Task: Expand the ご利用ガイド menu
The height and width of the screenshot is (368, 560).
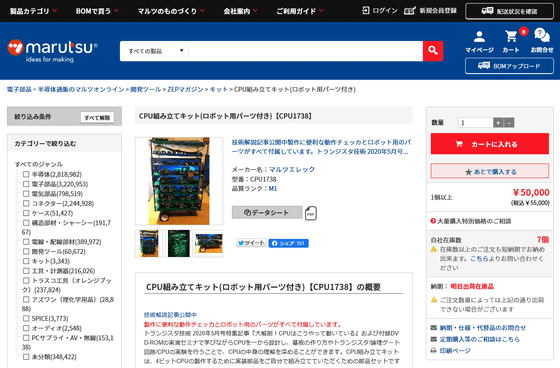Action: (x=300, y=11)
